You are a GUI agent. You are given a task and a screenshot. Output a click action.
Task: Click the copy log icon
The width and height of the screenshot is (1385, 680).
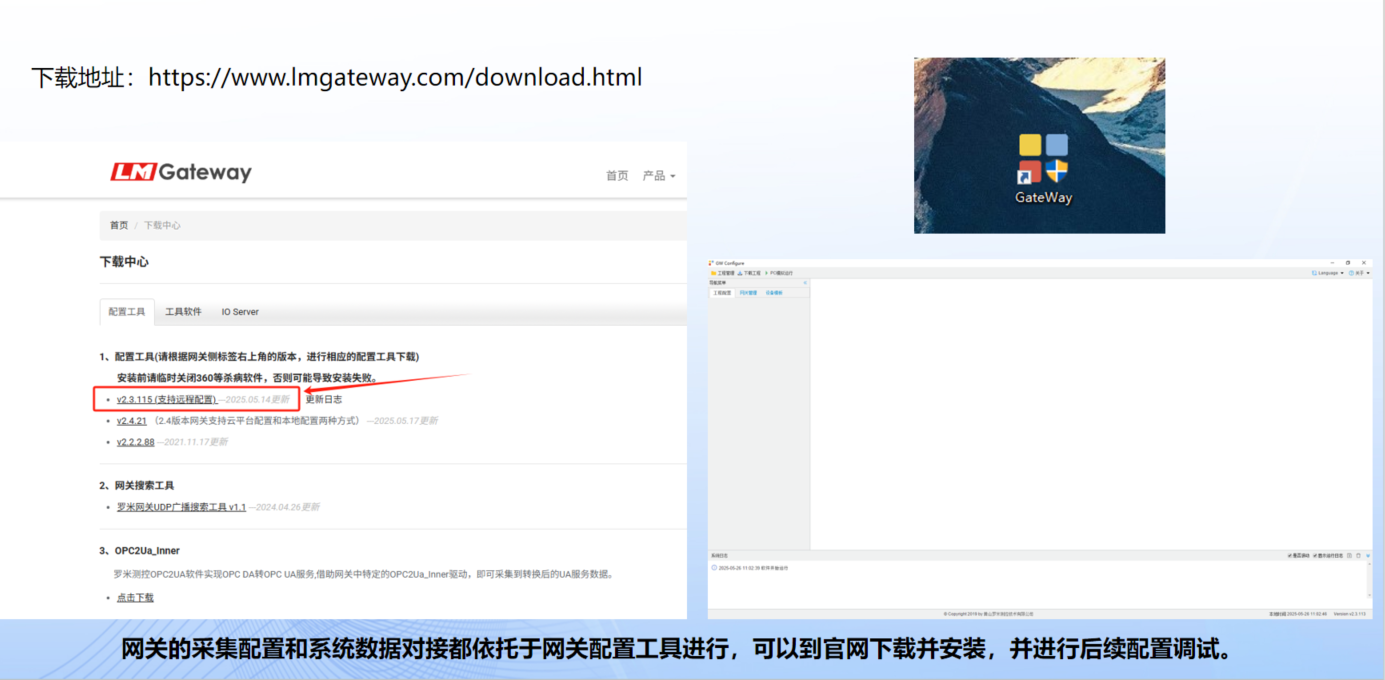pos(1349,555)
